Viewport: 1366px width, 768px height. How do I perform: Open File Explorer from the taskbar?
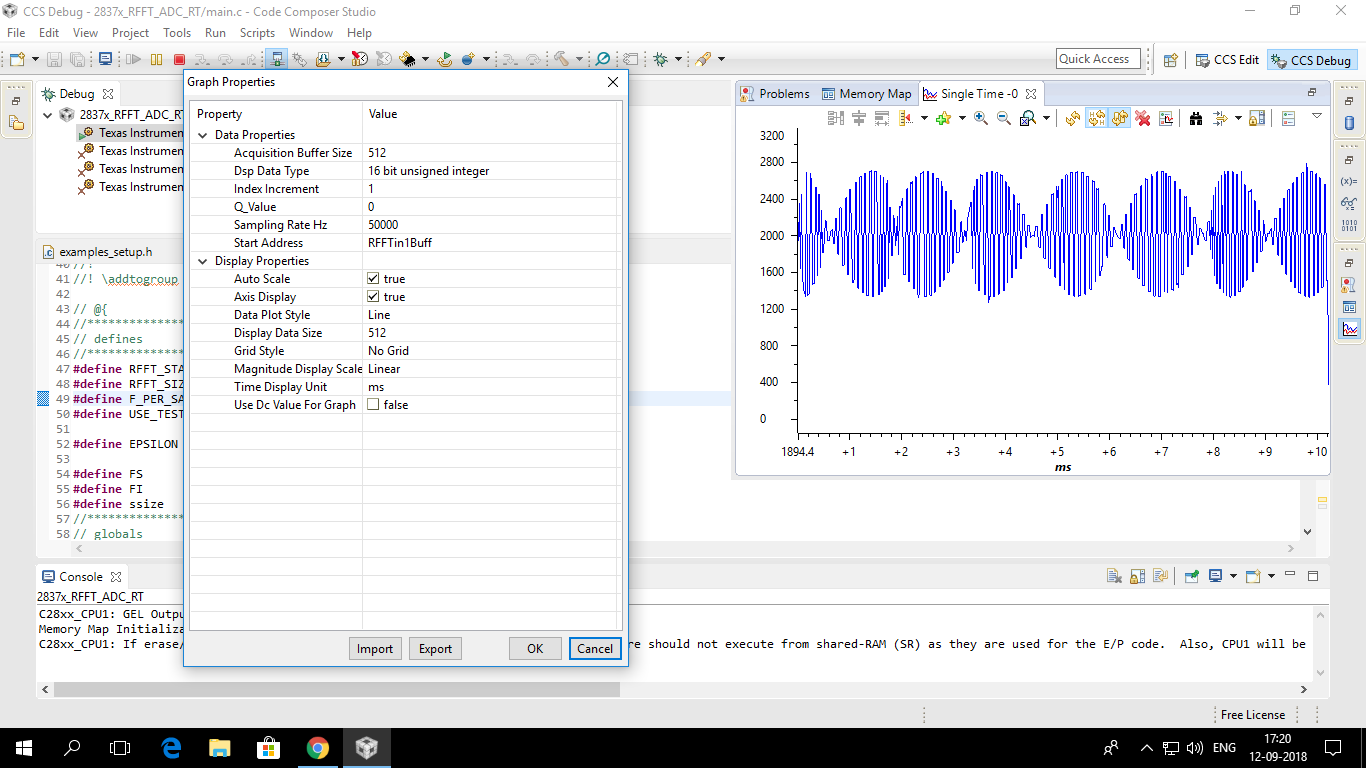[x=220, y=747]
